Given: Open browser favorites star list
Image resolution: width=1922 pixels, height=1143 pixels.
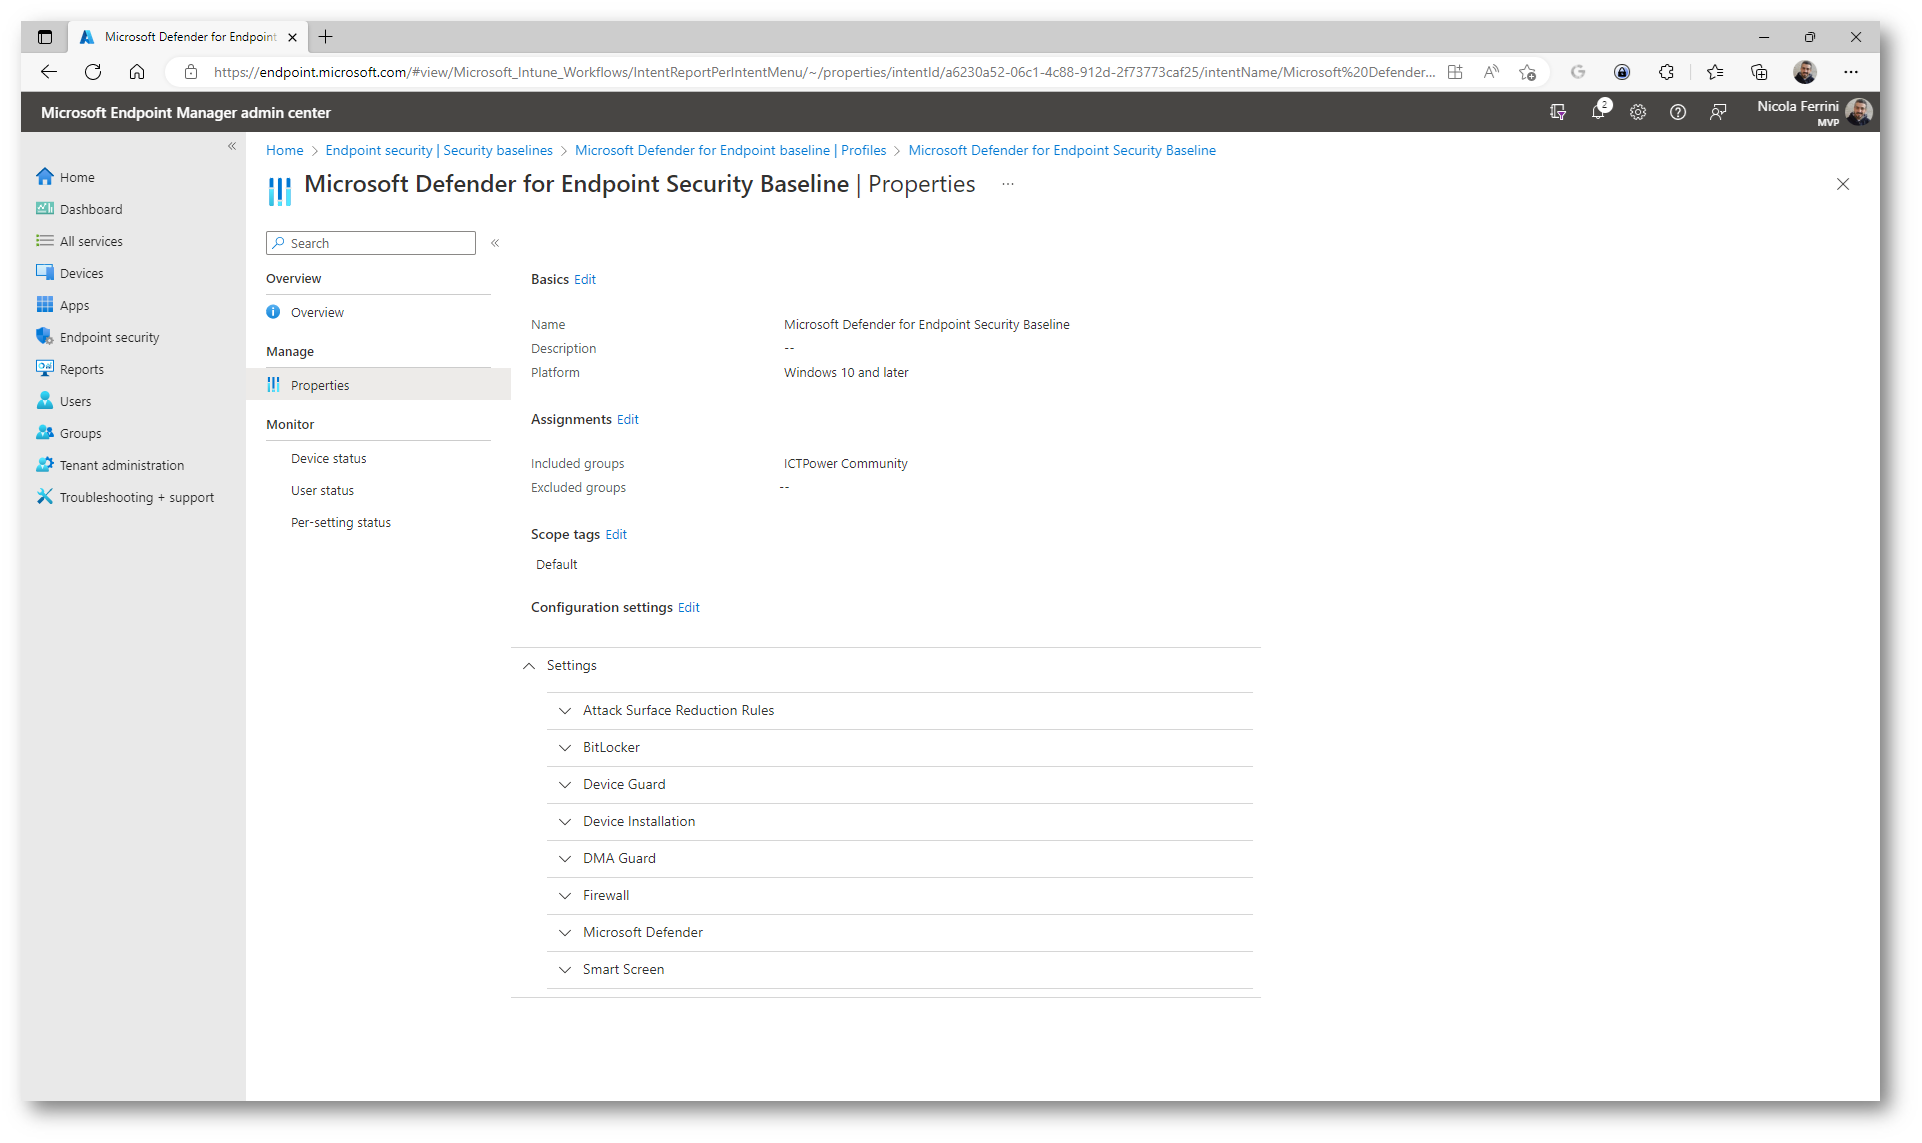Looking at the screenshot, I should click(1715, 72).
